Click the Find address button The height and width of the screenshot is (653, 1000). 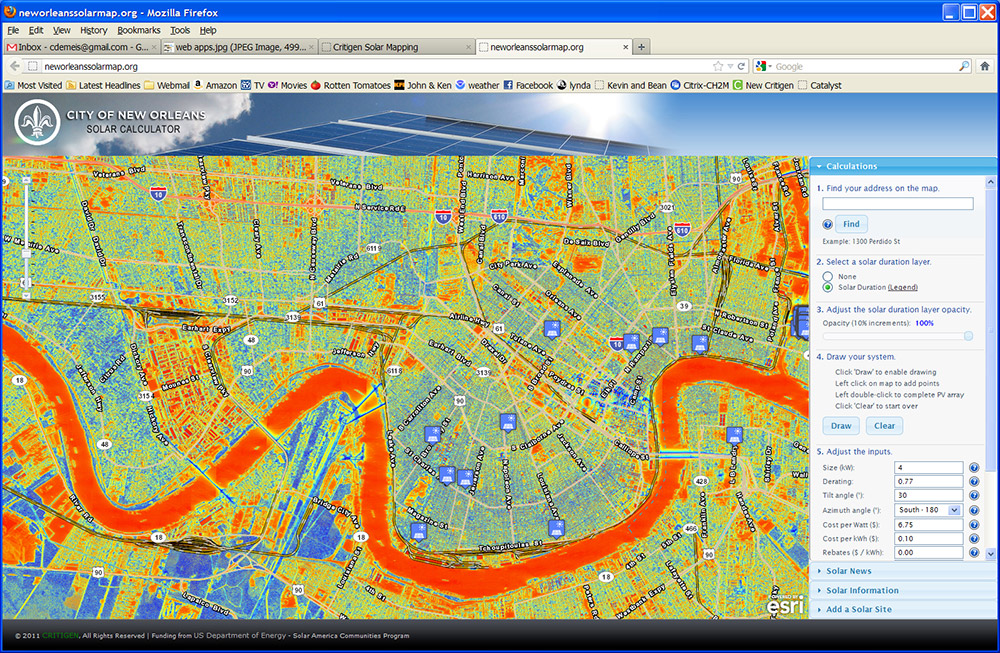[x=851, y=224]
